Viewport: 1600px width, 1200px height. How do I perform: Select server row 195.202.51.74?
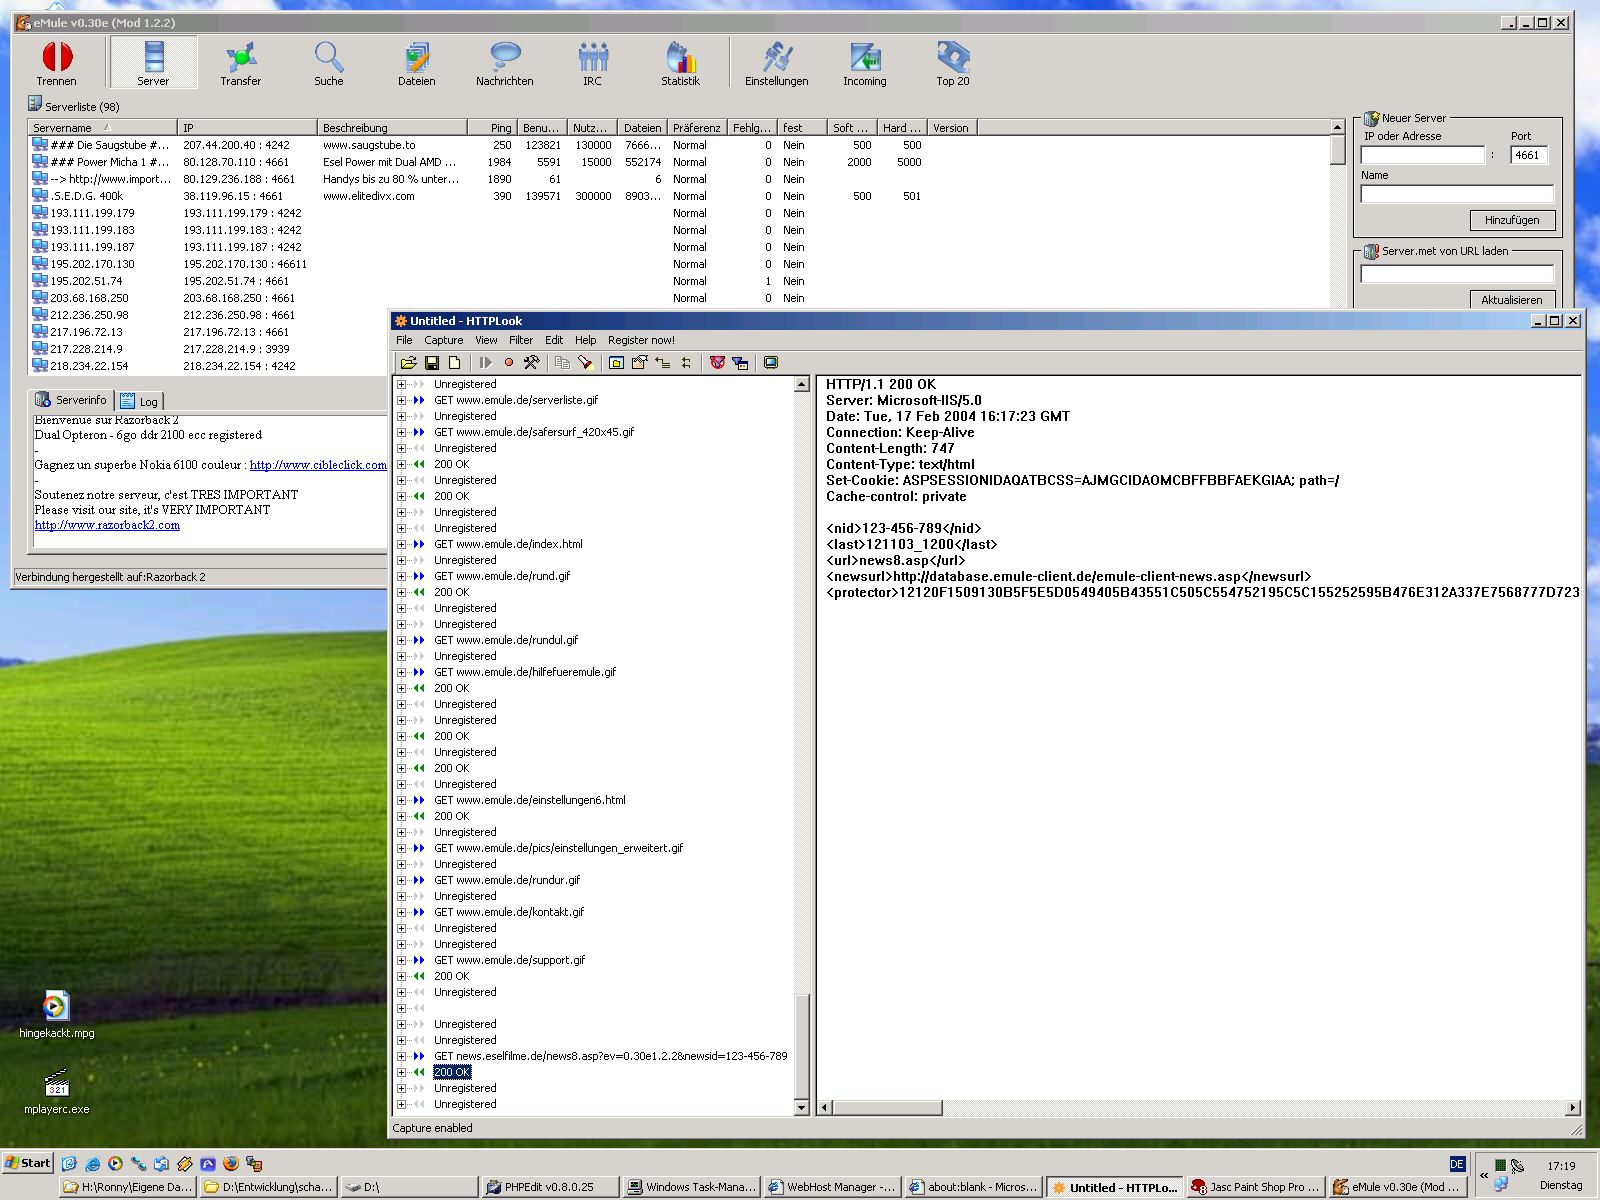(680, 281)
